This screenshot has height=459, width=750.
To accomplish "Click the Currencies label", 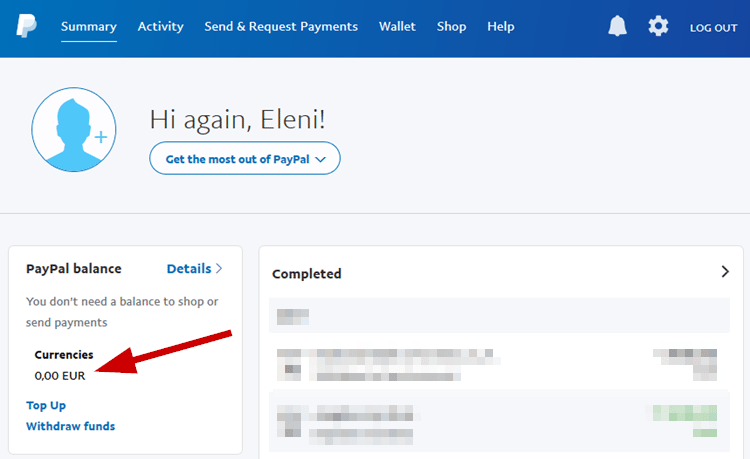I will pos(64,355).
